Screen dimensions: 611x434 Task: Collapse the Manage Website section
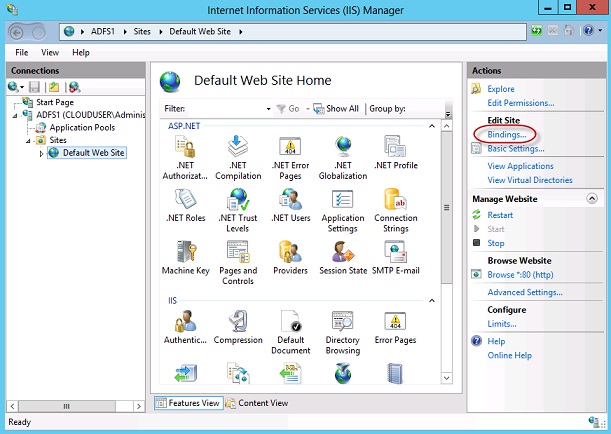592,199
